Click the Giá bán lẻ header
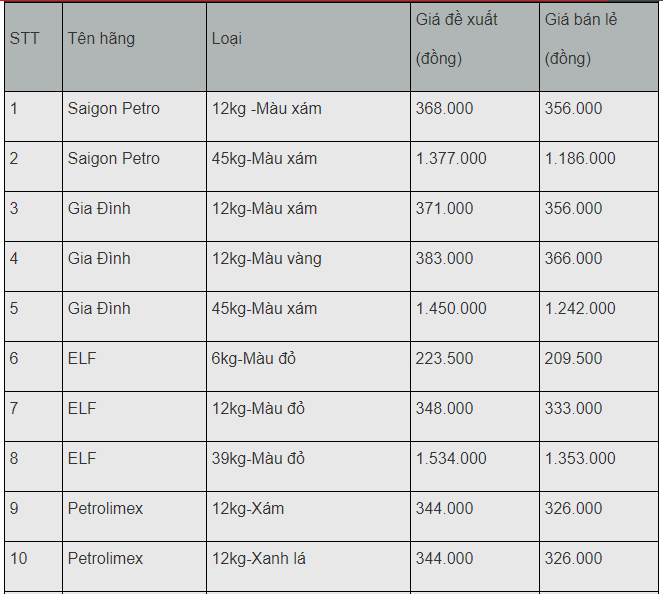663x594 pixels. tap(599, 47)
